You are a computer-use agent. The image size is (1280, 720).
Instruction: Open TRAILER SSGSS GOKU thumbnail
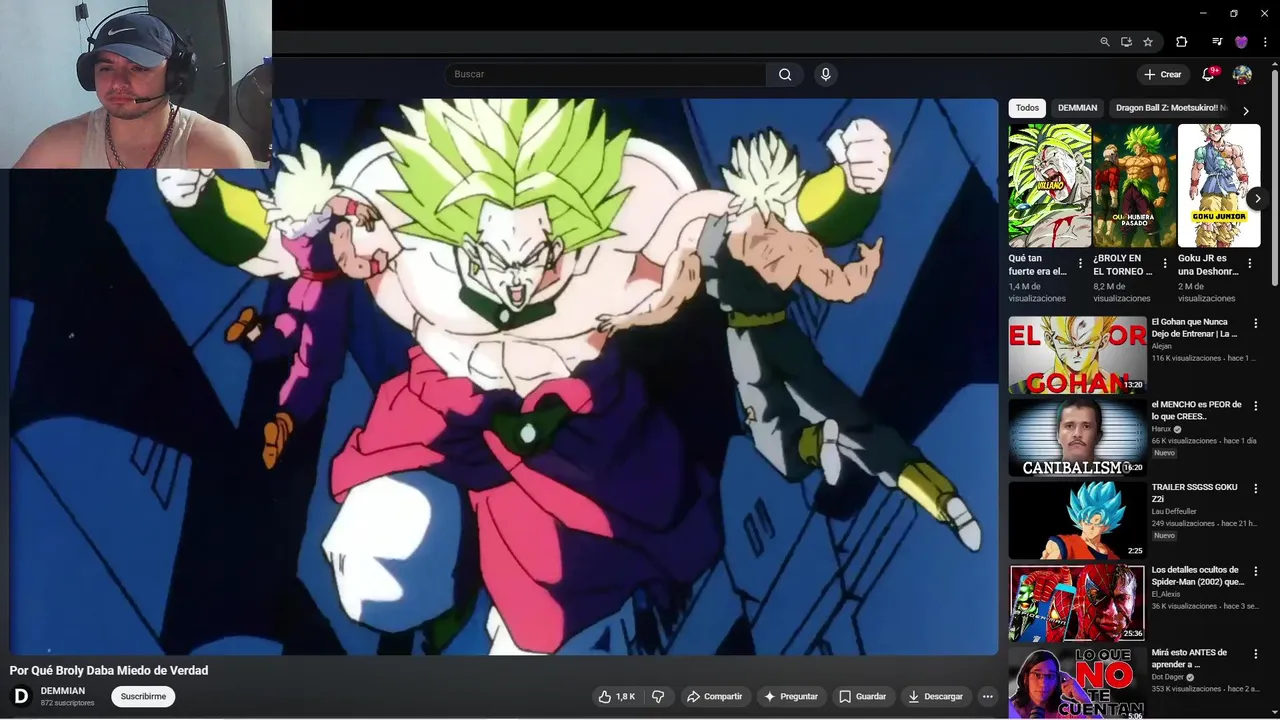(x=1077, y=521)
